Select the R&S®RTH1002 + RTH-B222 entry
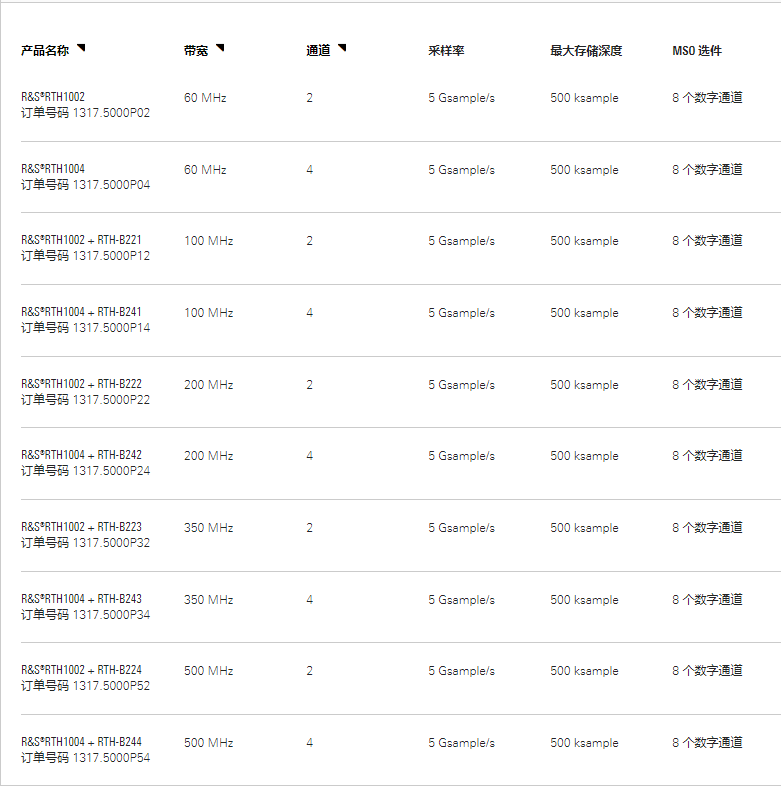Image resolution: width=781 pixels, height=786 pixels. tap(81, 384)
